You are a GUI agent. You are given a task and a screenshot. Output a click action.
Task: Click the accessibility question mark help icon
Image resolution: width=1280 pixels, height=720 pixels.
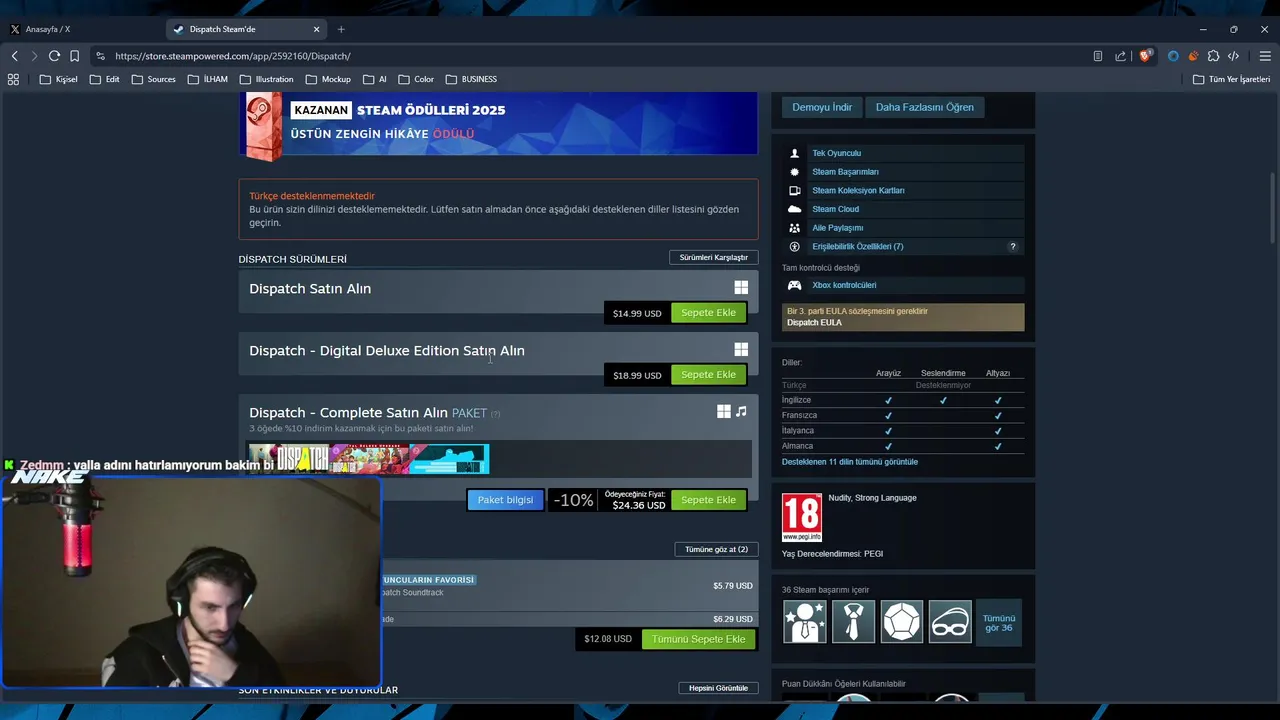coord(1012,246)
